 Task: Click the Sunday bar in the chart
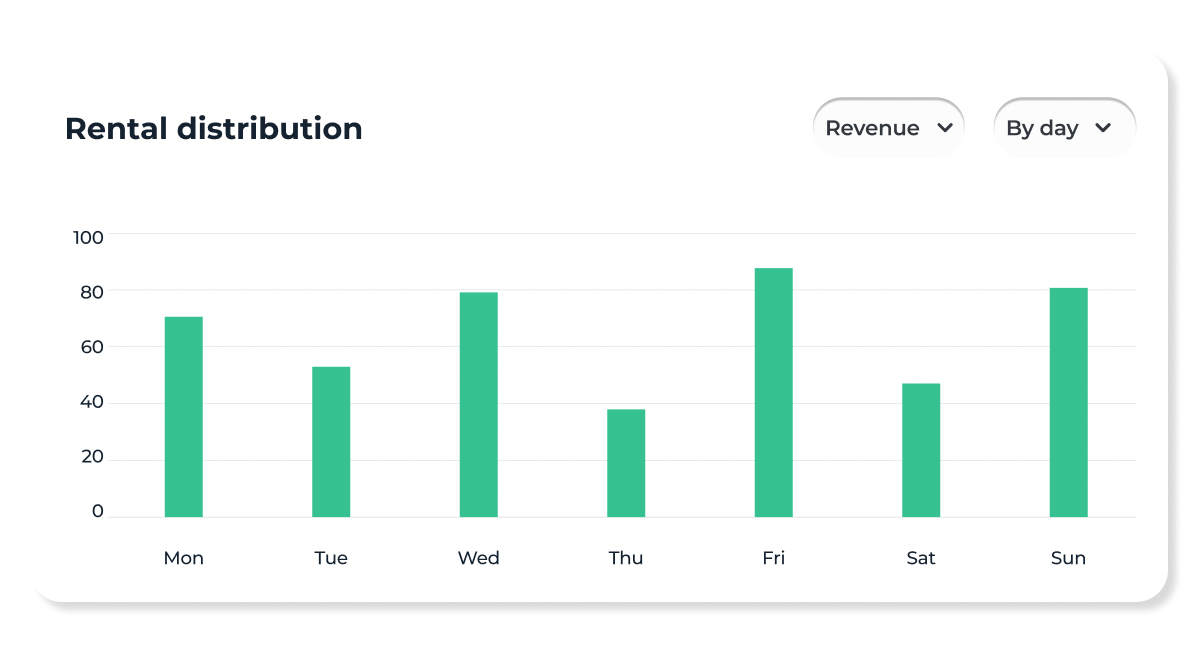pyautogui.click(x=1068, y=400)
